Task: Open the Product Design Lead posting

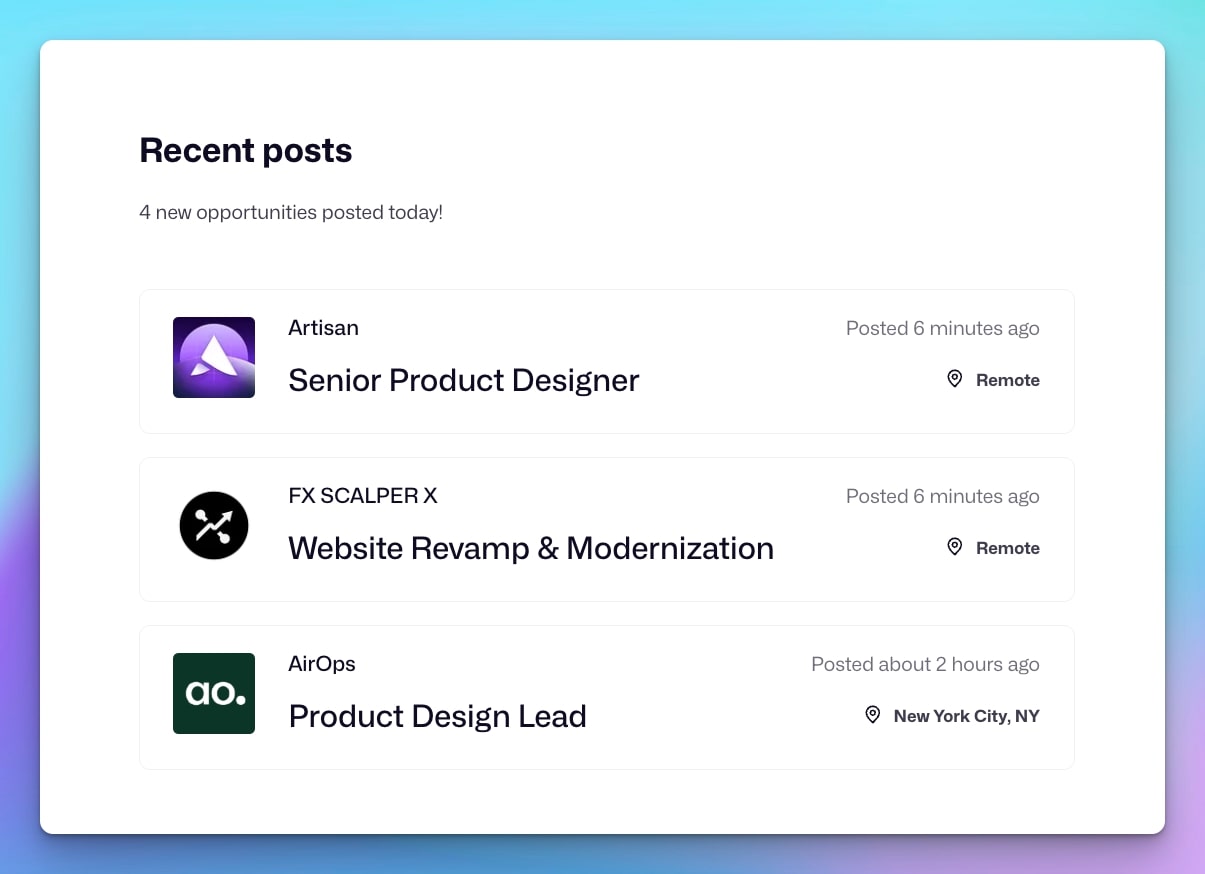Action: (x=437, y=716)
